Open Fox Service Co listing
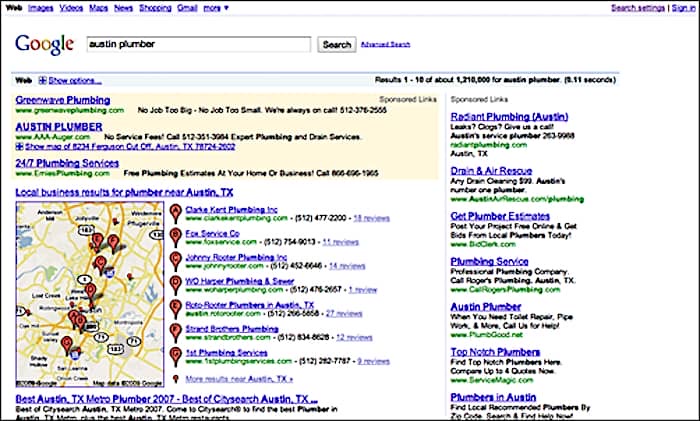Viewport: 700px width, 421px height. click(212, 233)
